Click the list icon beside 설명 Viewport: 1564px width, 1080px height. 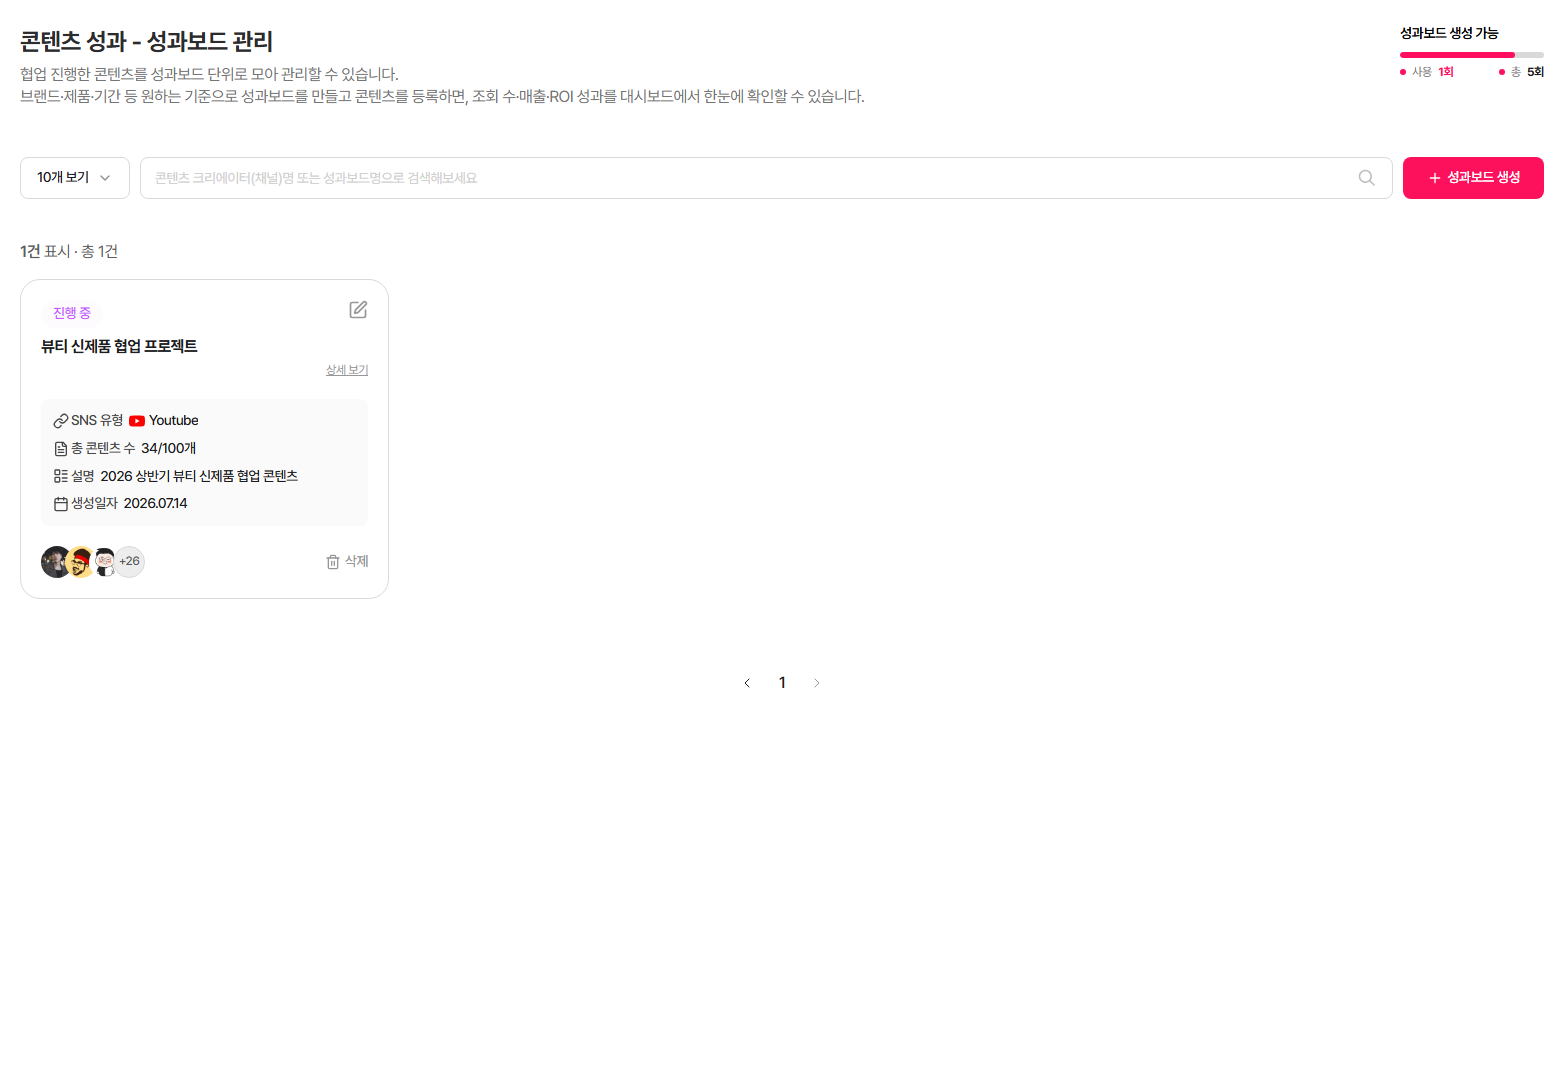[61, 476]
